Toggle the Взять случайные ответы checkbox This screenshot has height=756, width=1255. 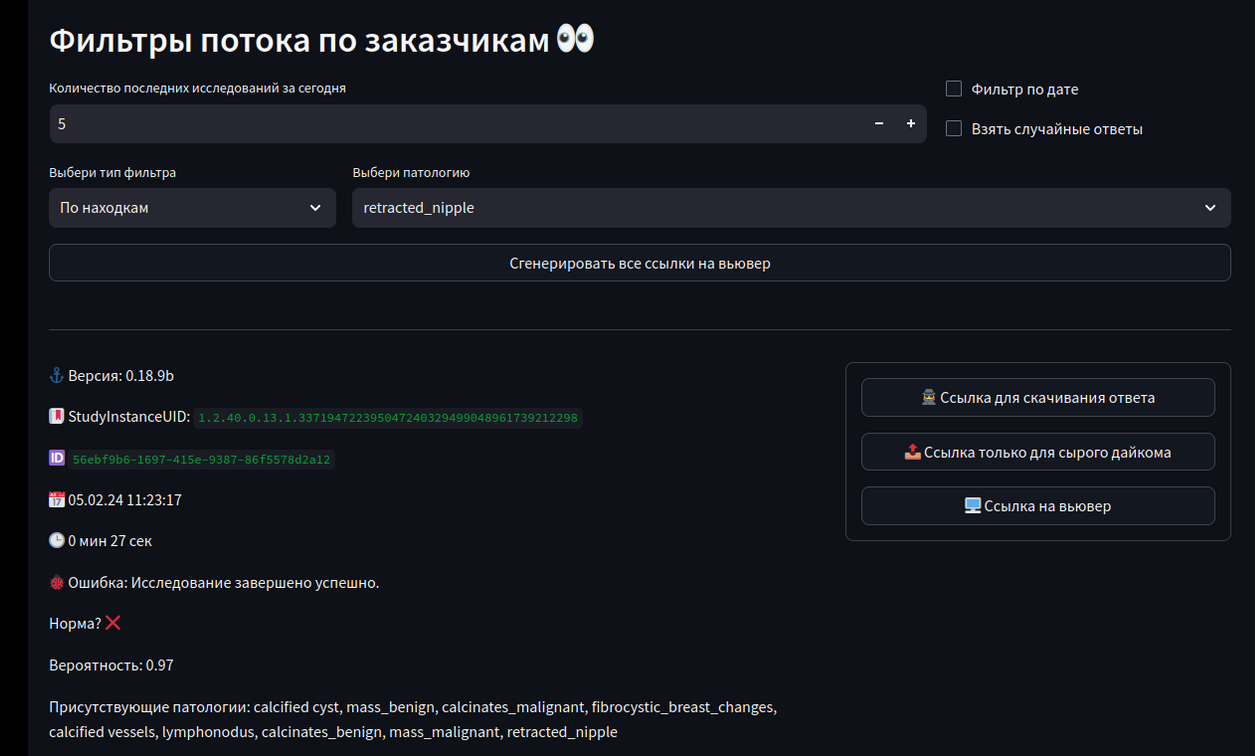954,129
